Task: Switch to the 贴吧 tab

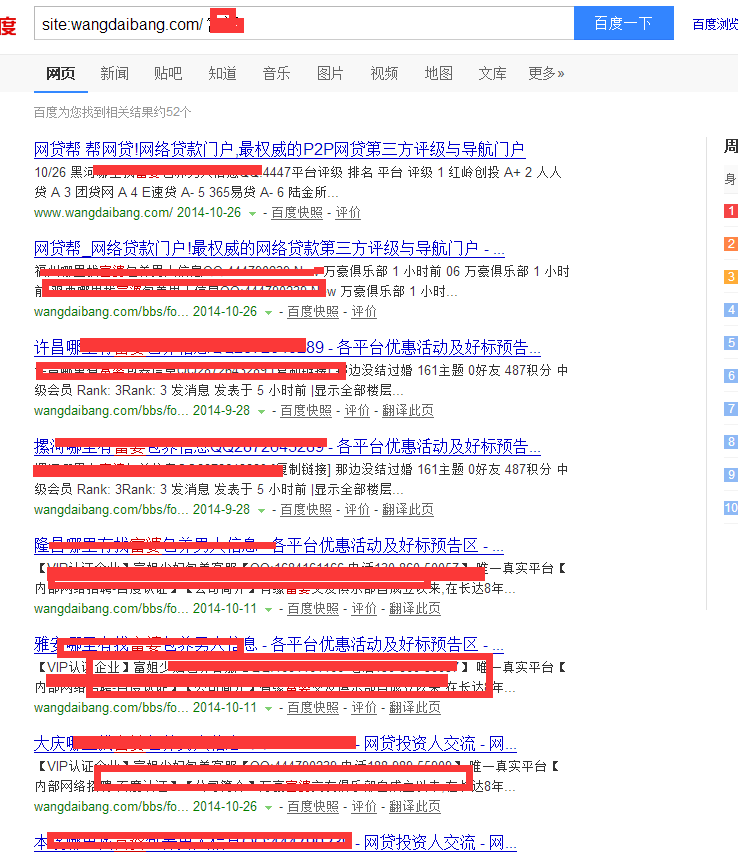Action: click(x=168, y=73)
